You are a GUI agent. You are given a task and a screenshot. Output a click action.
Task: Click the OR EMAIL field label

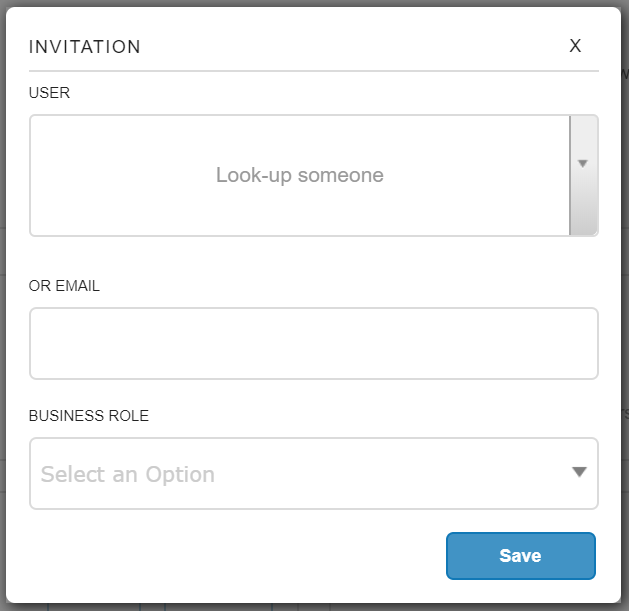65,286
